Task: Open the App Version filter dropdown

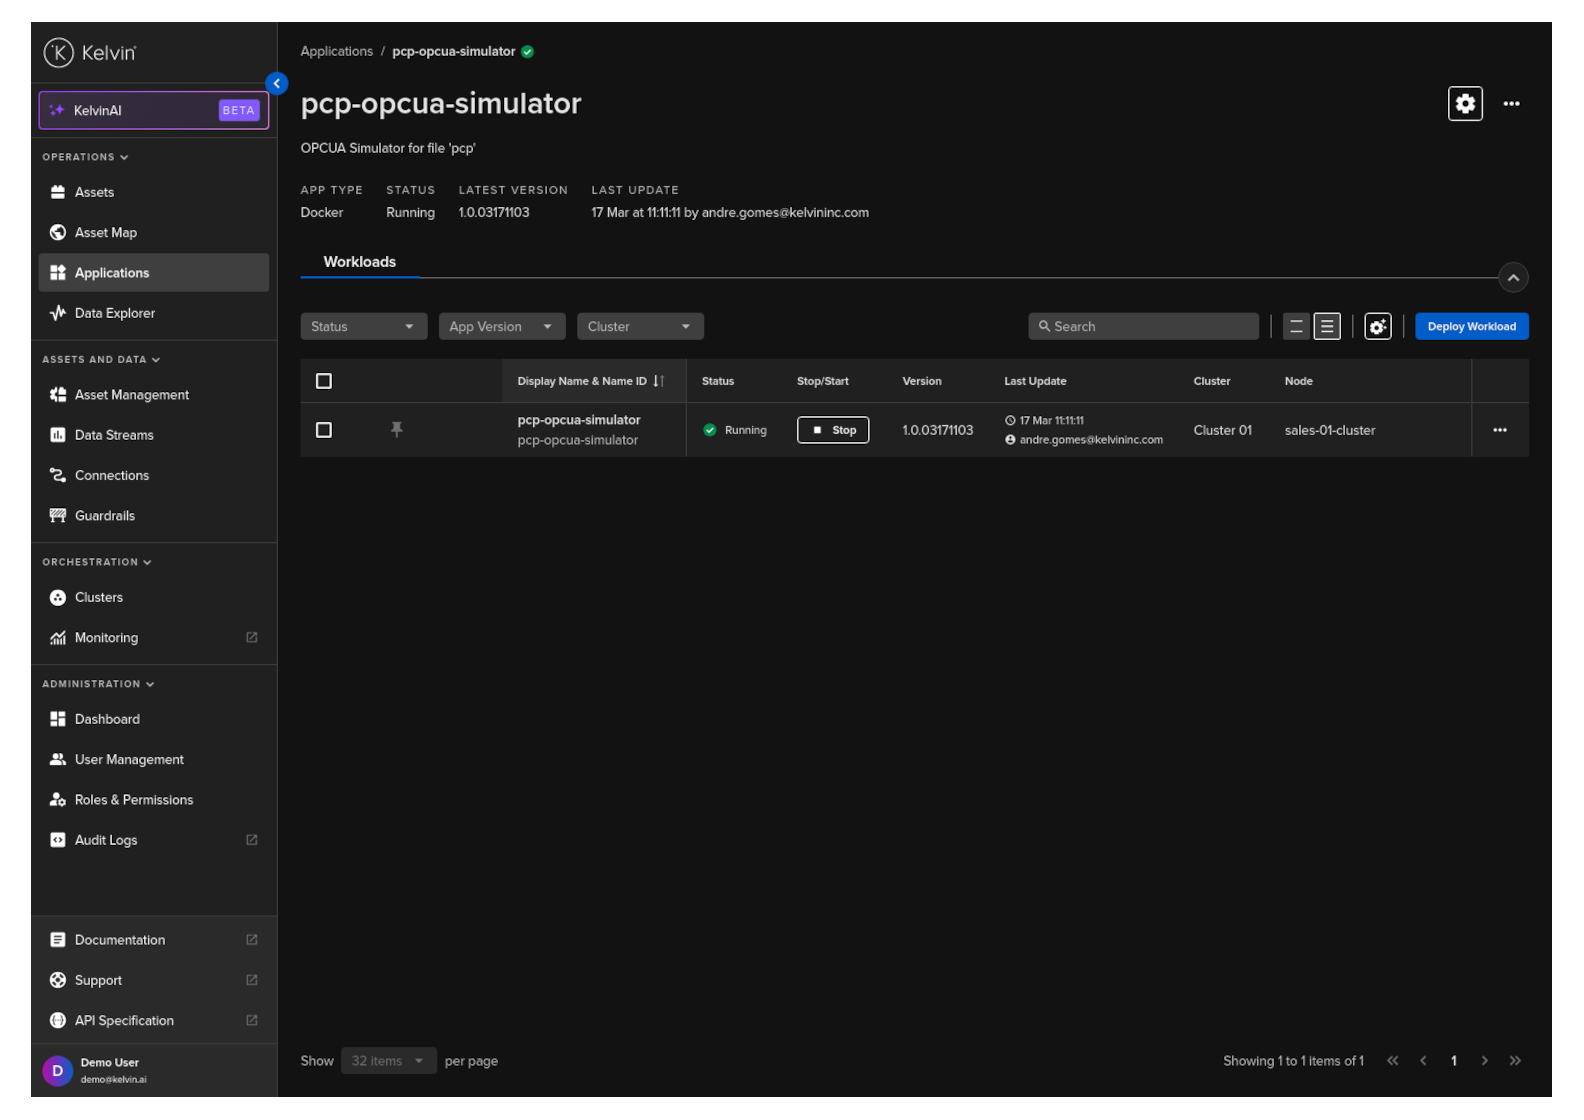Action: point(501,327)
